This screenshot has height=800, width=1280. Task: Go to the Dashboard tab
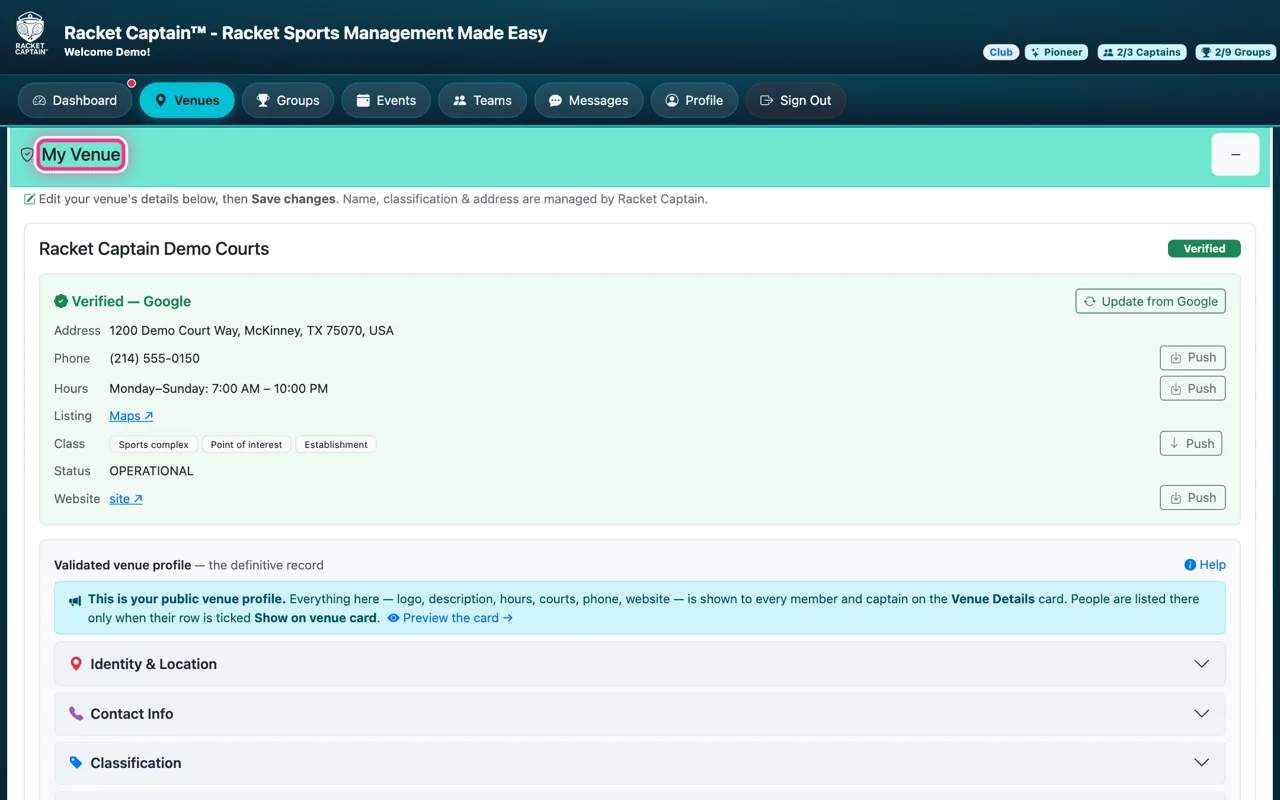(75, 100)
